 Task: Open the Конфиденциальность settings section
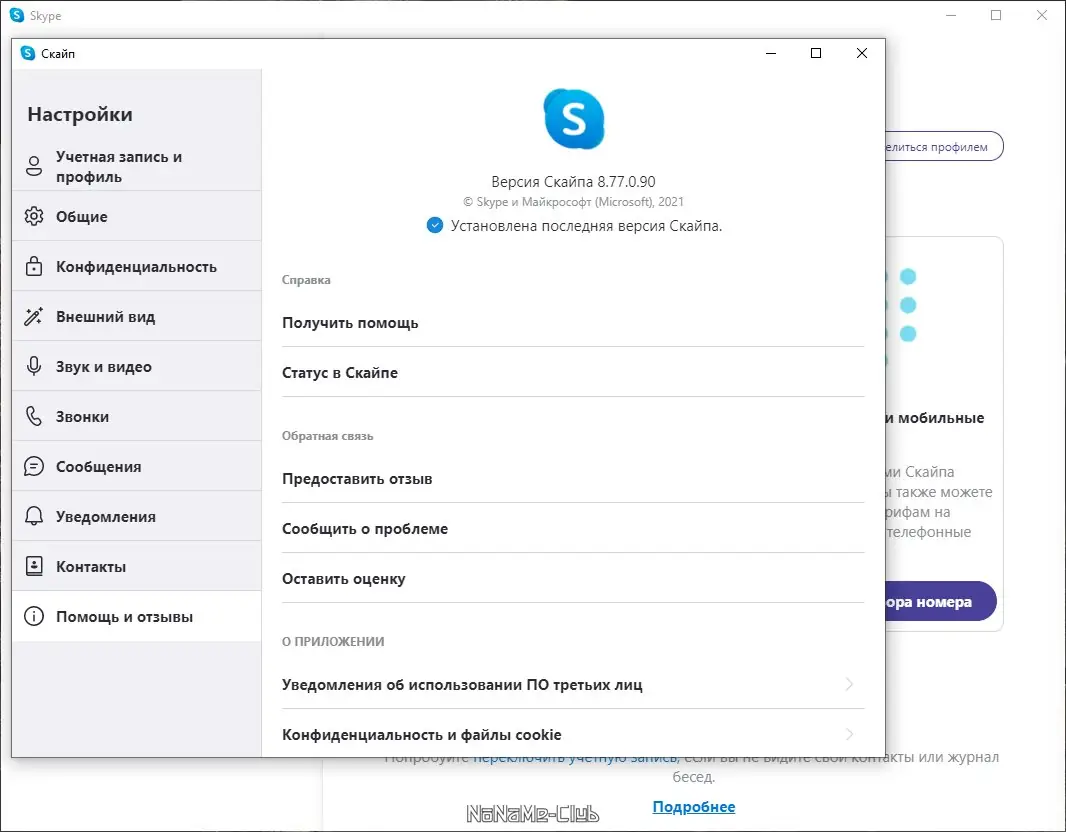click(x=137, y=266)
